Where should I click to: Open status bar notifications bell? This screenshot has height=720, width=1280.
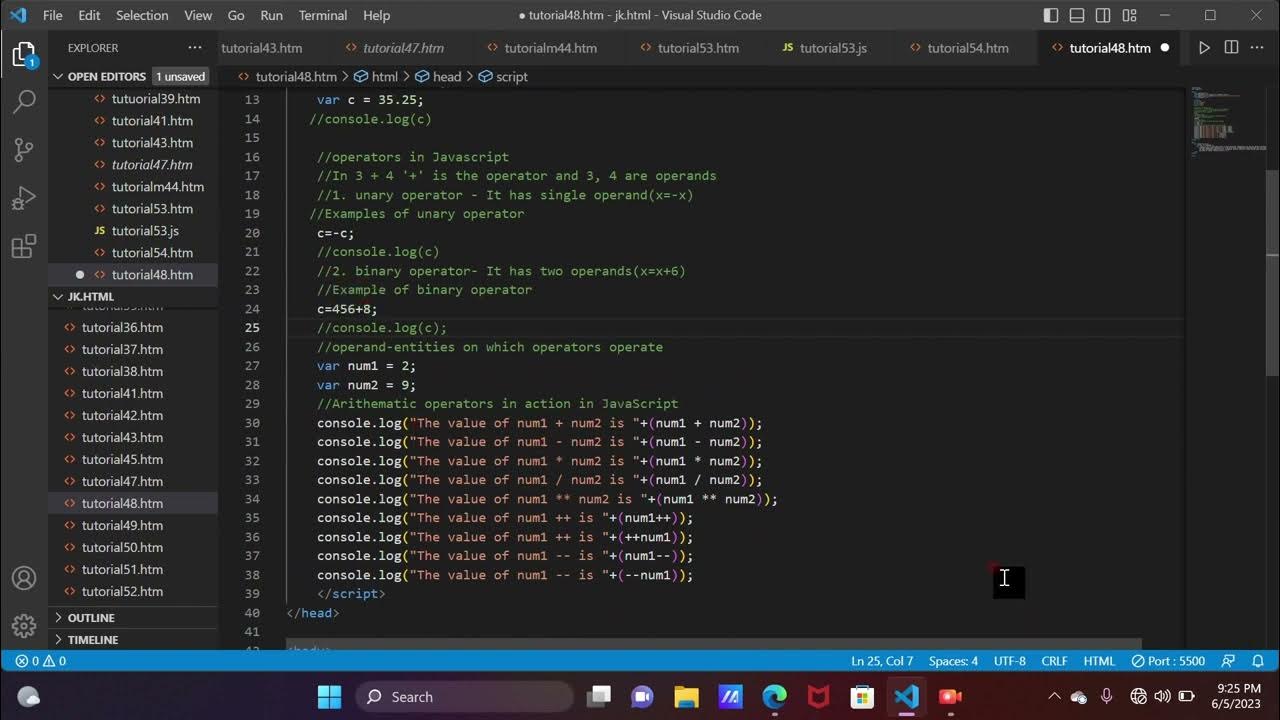point(1258,661)
